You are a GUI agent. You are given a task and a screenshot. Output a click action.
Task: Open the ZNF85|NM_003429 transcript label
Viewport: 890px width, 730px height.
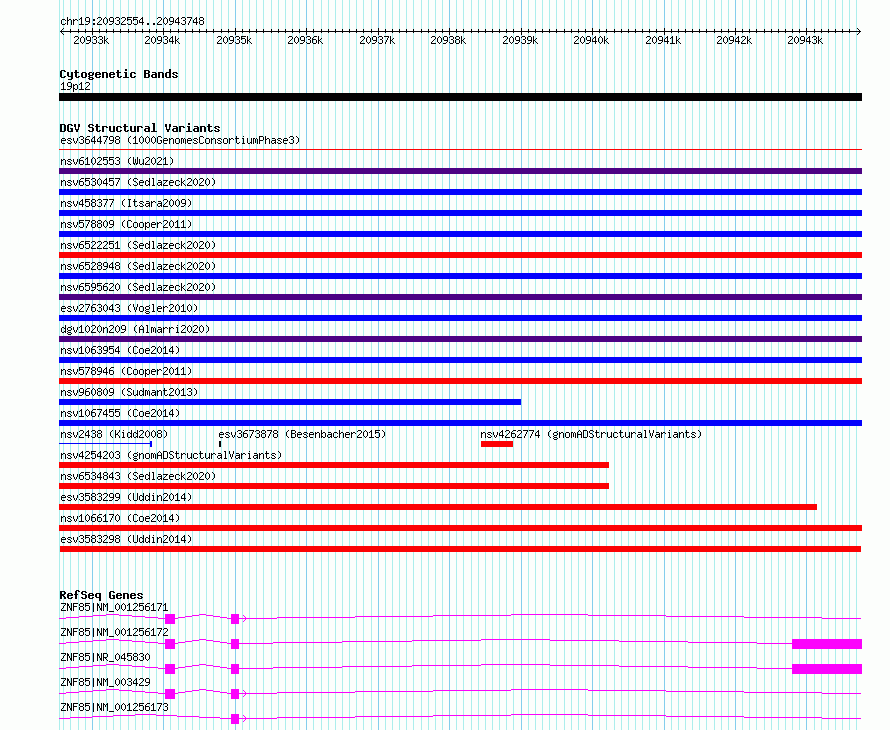pyautogui.click(x=105, y=682)
